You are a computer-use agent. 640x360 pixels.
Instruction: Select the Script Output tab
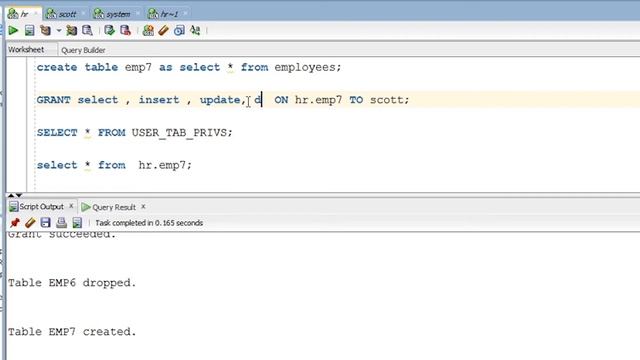pos(41,207)
